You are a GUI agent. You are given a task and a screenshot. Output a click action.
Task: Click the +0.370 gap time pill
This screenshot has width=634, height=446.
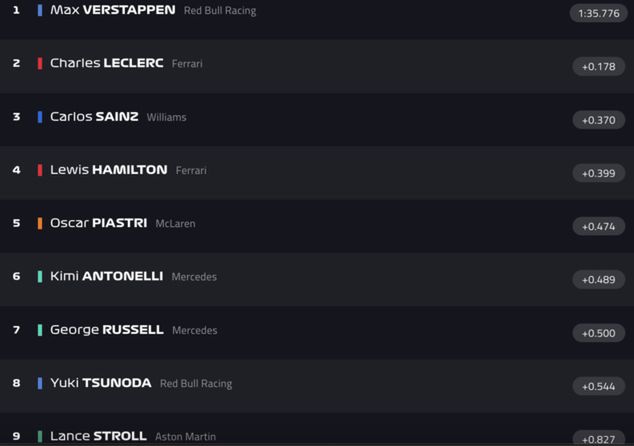pos(598,120)
